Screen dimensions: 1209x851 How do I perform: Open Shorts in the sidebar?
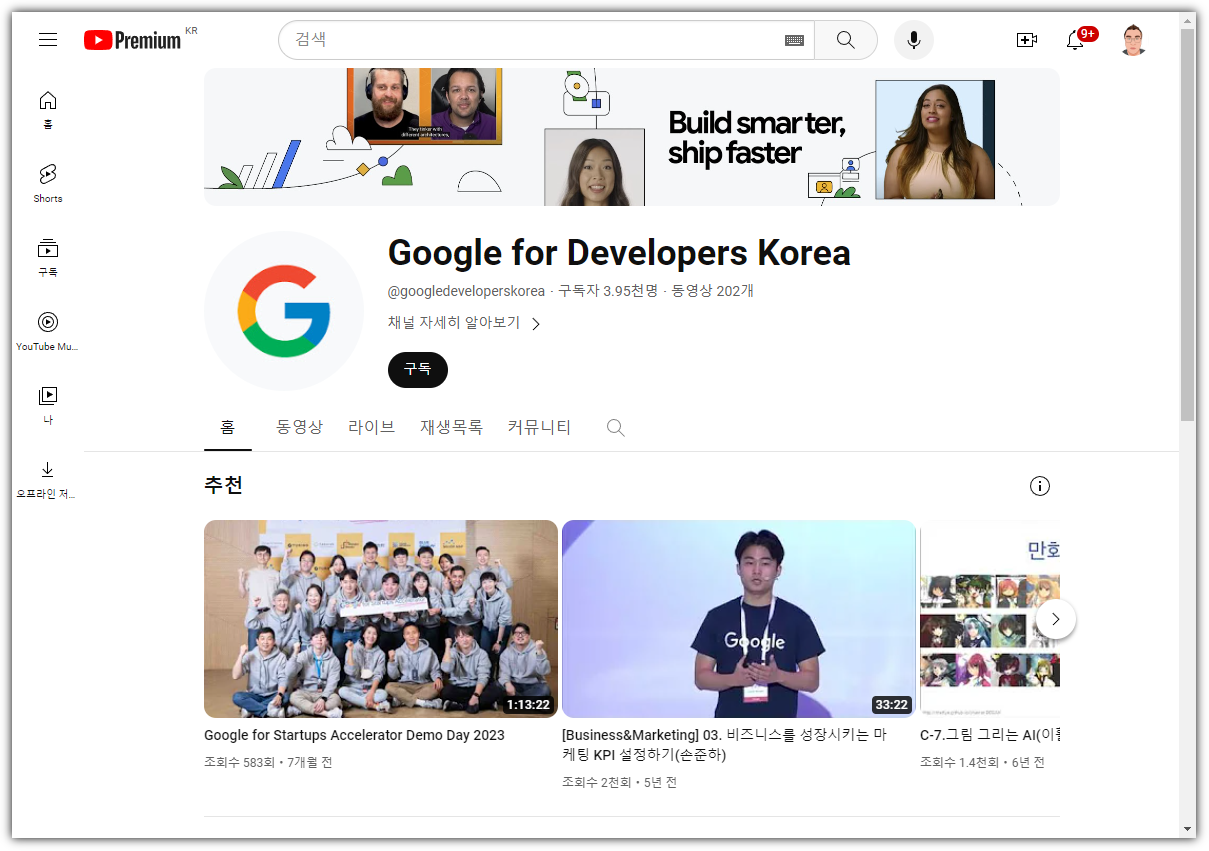click(48, 184)
